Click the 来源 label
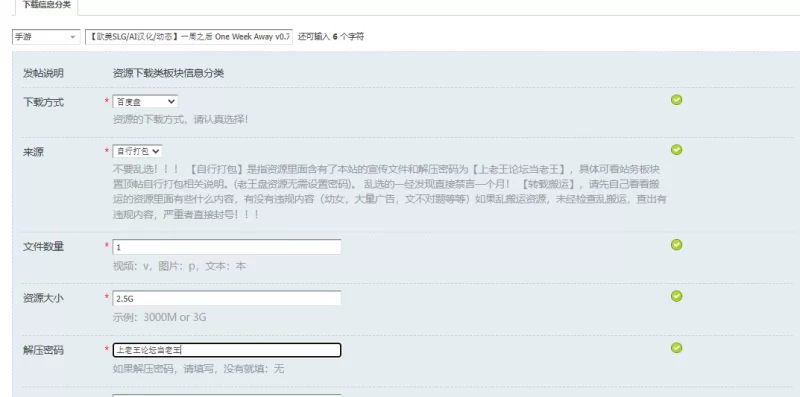Image resolution: width=800 pixels, height=397 pixels. [x=33, y=152]
